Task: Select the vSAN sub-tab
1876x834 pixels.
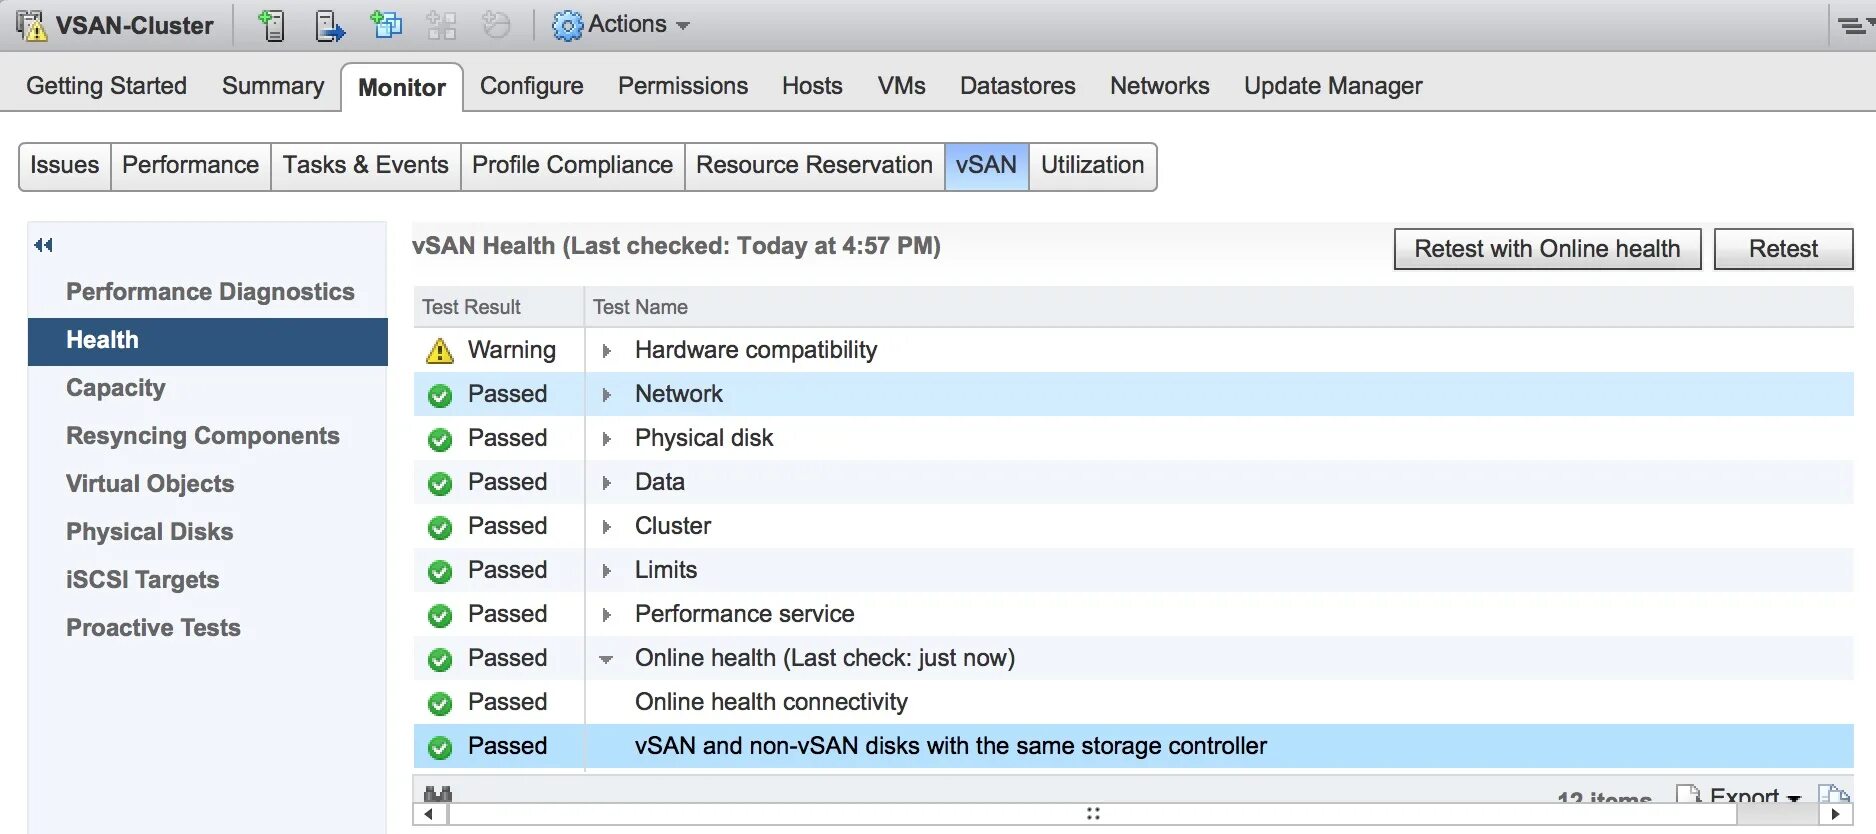Action: click(986, 166)
